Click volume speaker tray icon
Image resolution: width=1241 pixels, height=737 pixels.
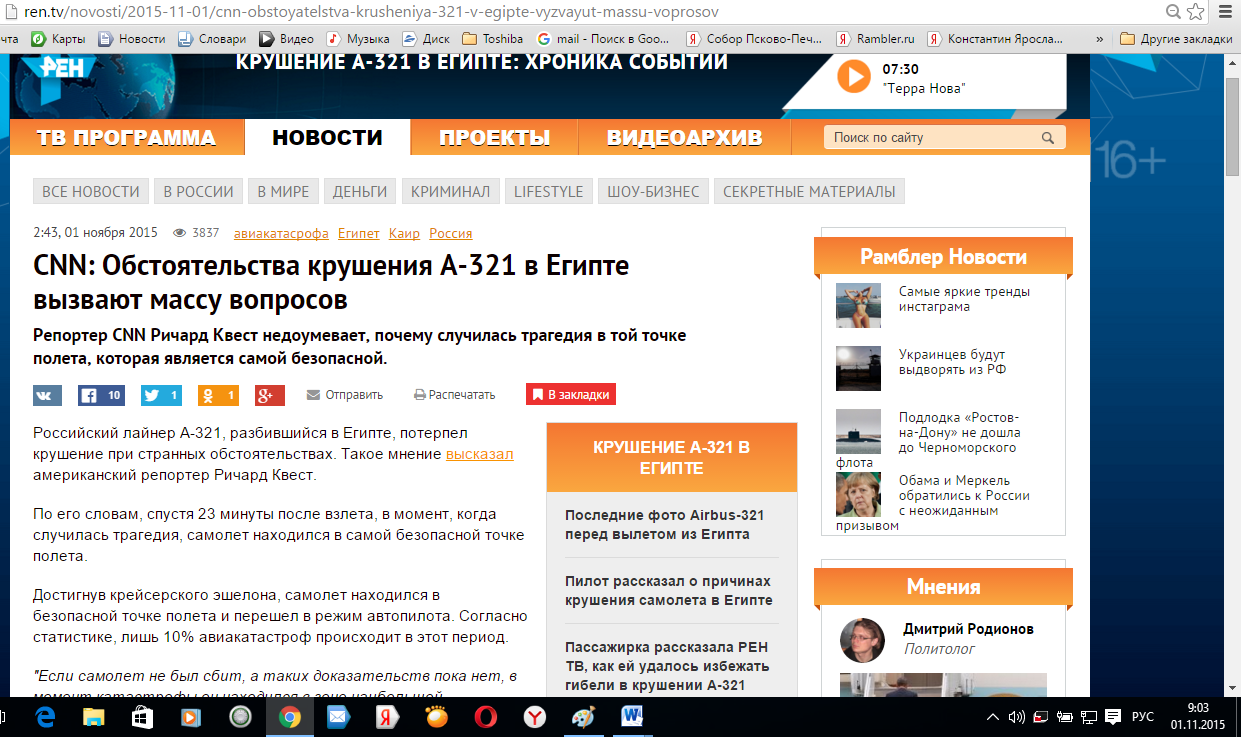point(1016,717)
